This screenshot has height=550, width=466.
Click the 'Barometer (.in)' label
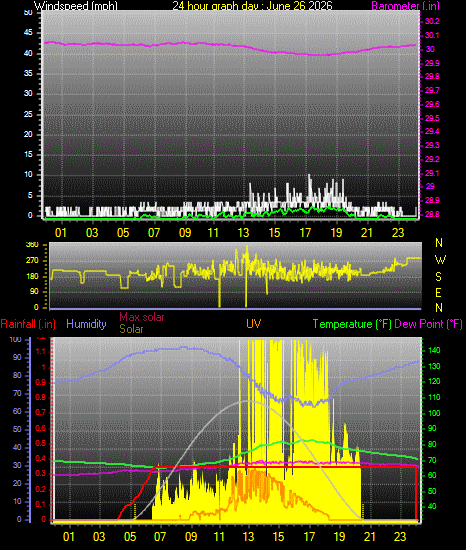[x=405, y=6]
